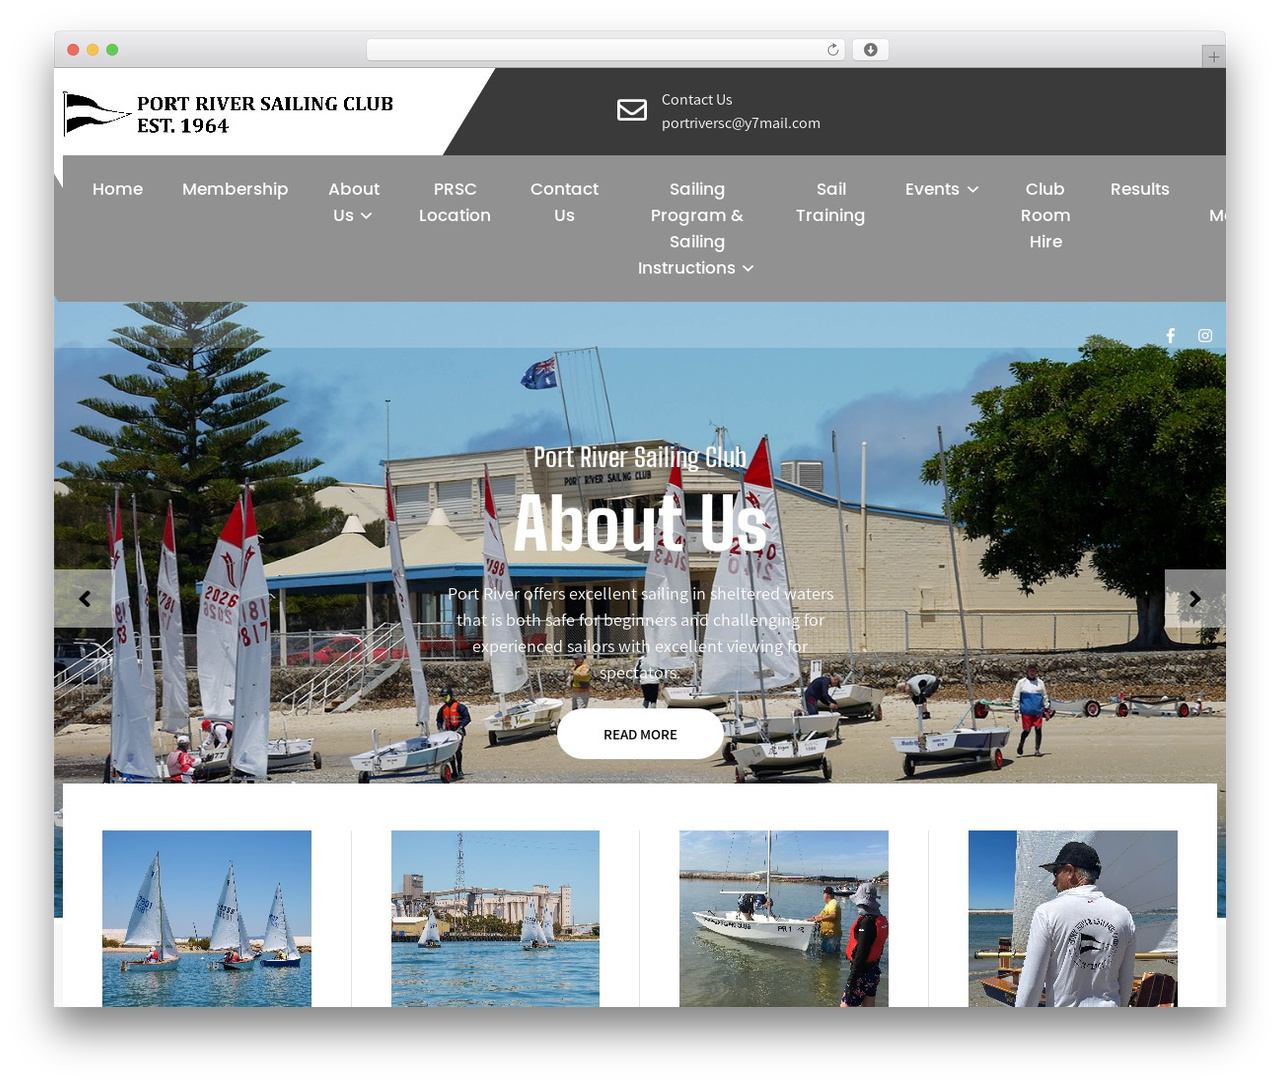The image size is (1280, 1084).
Task: Click the browser download icon
Action: 871,50
